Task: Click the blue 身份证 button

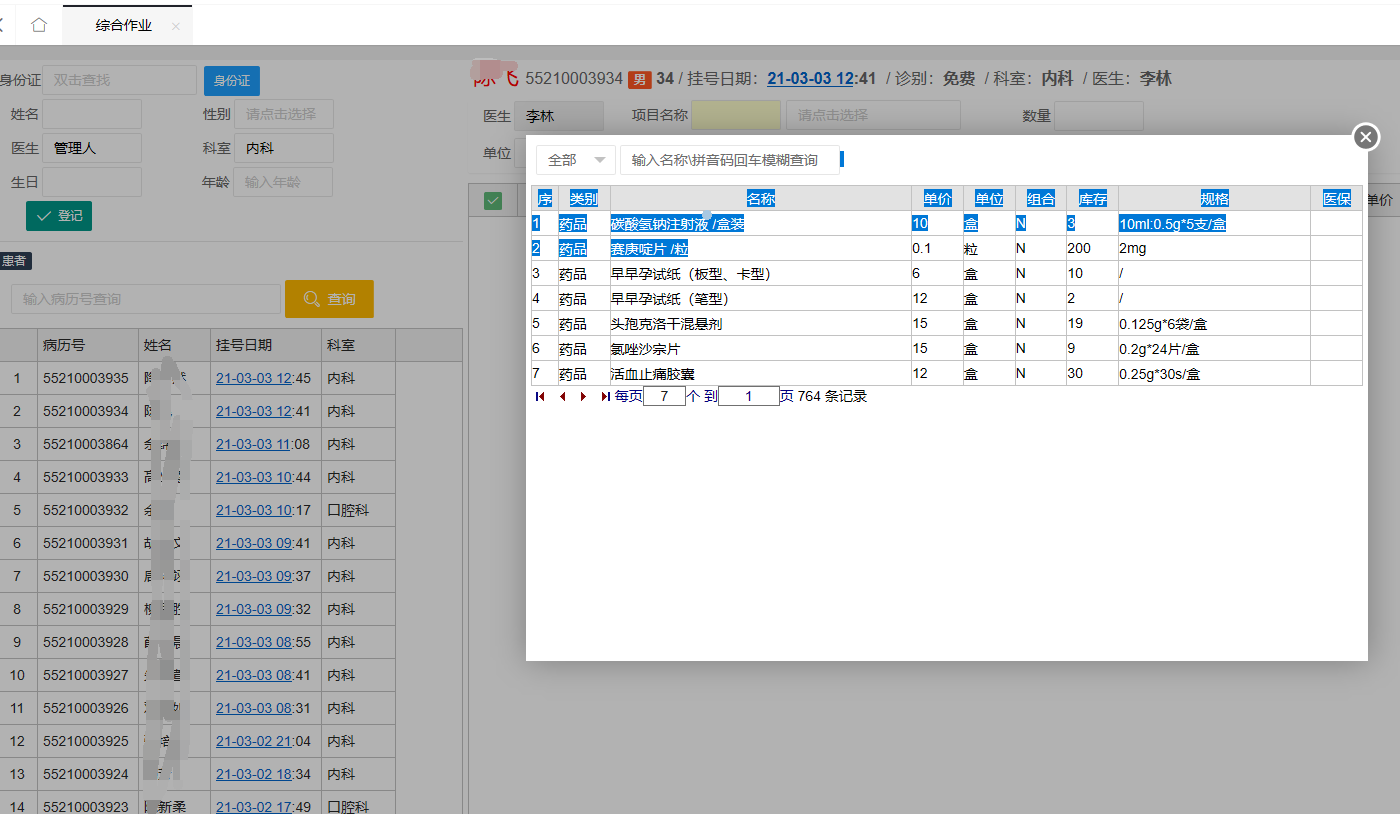Action: [231, 80]
